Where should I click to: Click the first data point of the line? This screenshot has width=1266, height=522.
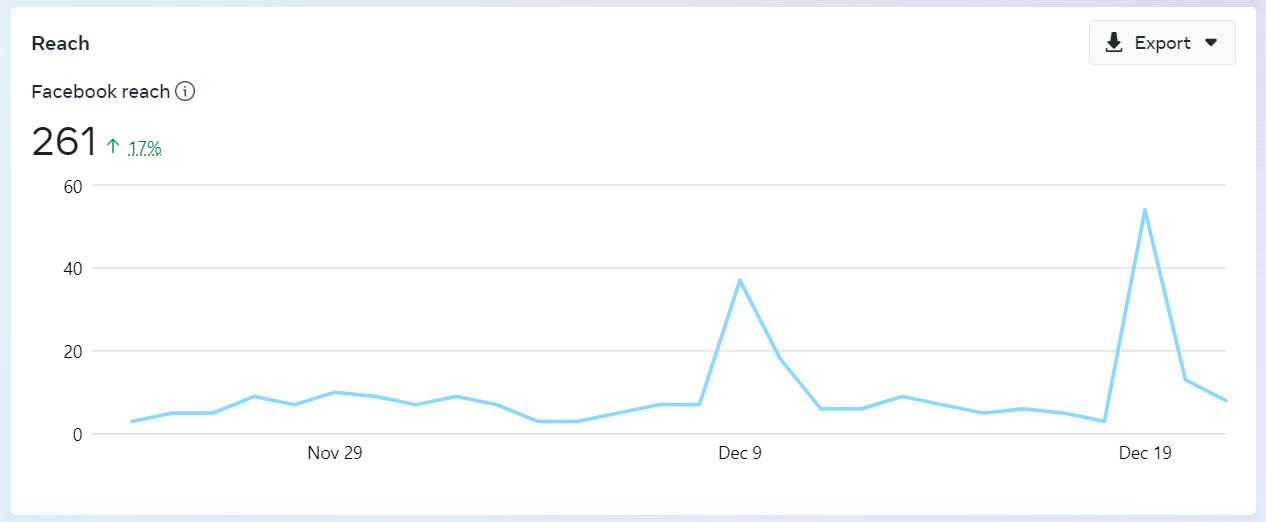132,421
